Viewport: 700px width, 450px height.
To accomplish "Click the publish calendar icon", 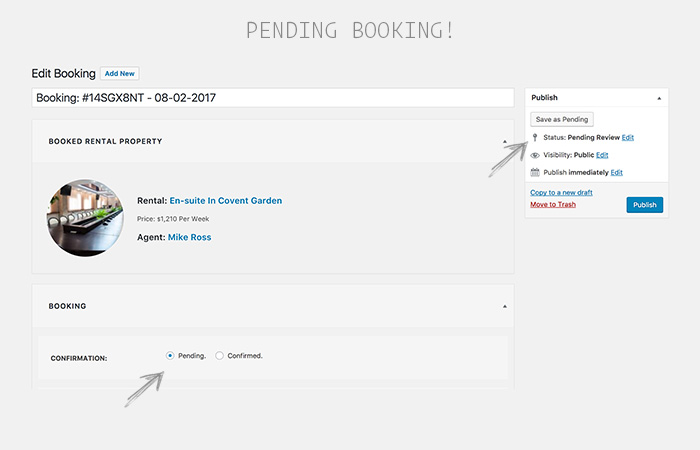I will (x=535, y=172).
